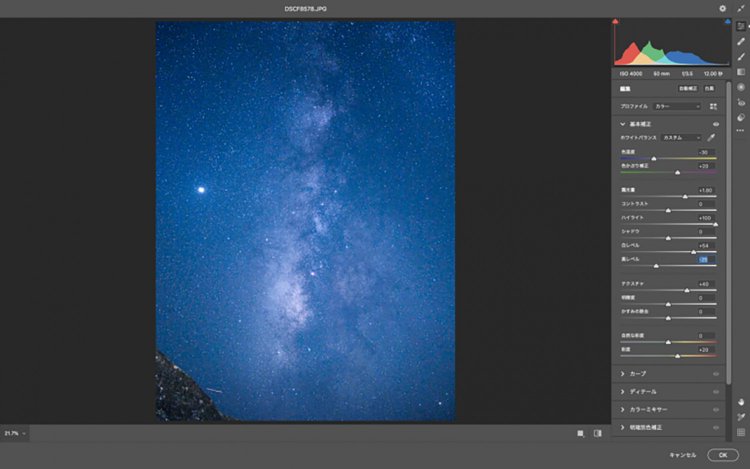Open Camera Raw preferences gear icon
Viewport: 750px width, 469px height.
click(x=722, y=8)
